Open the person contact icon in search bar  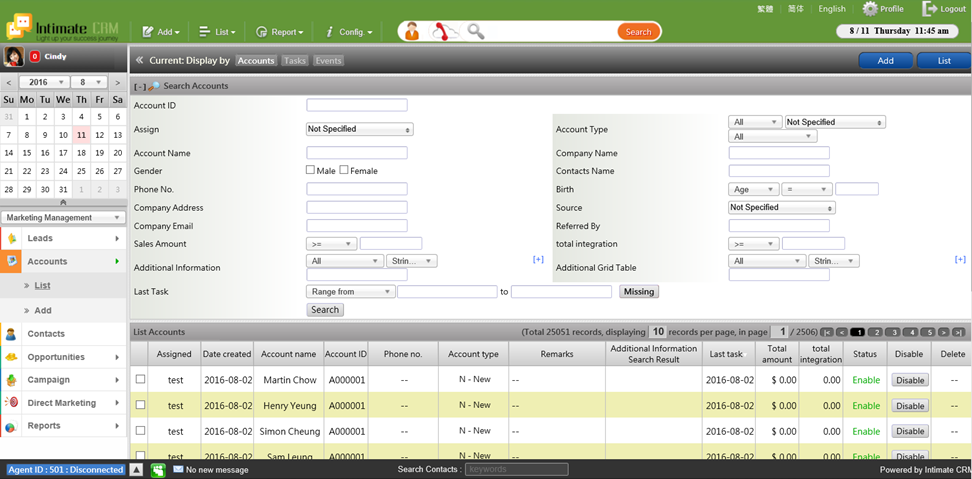[412, 31]
